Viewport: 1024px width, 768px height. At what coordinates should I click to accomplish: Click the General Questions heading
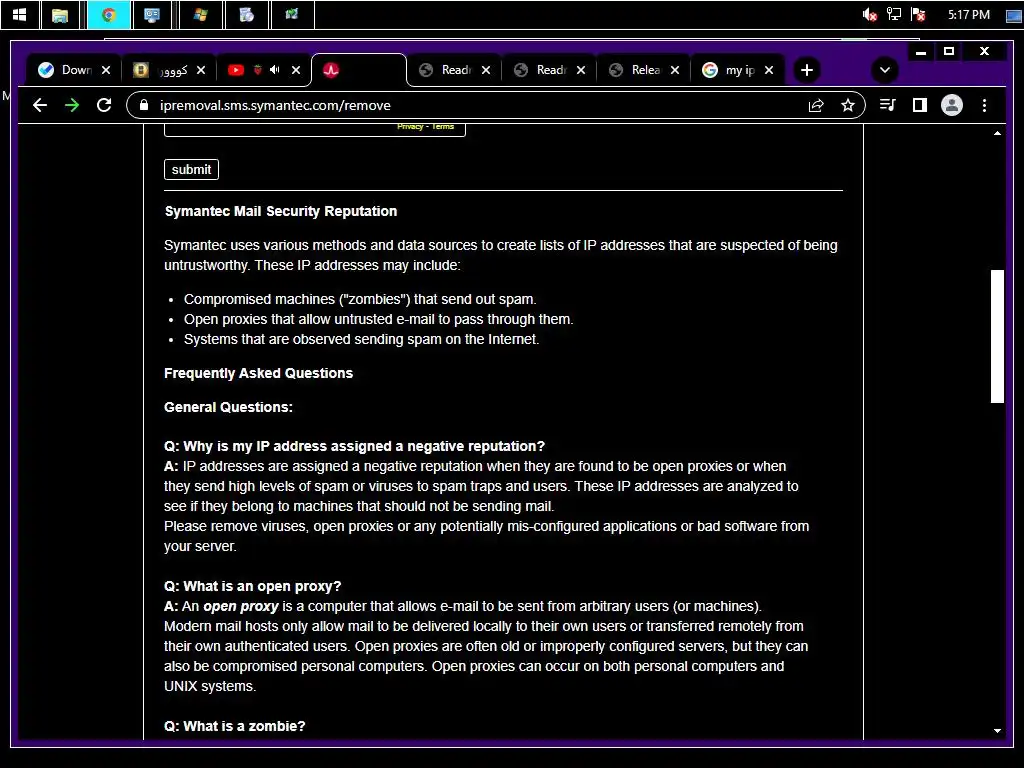[229, 407]
